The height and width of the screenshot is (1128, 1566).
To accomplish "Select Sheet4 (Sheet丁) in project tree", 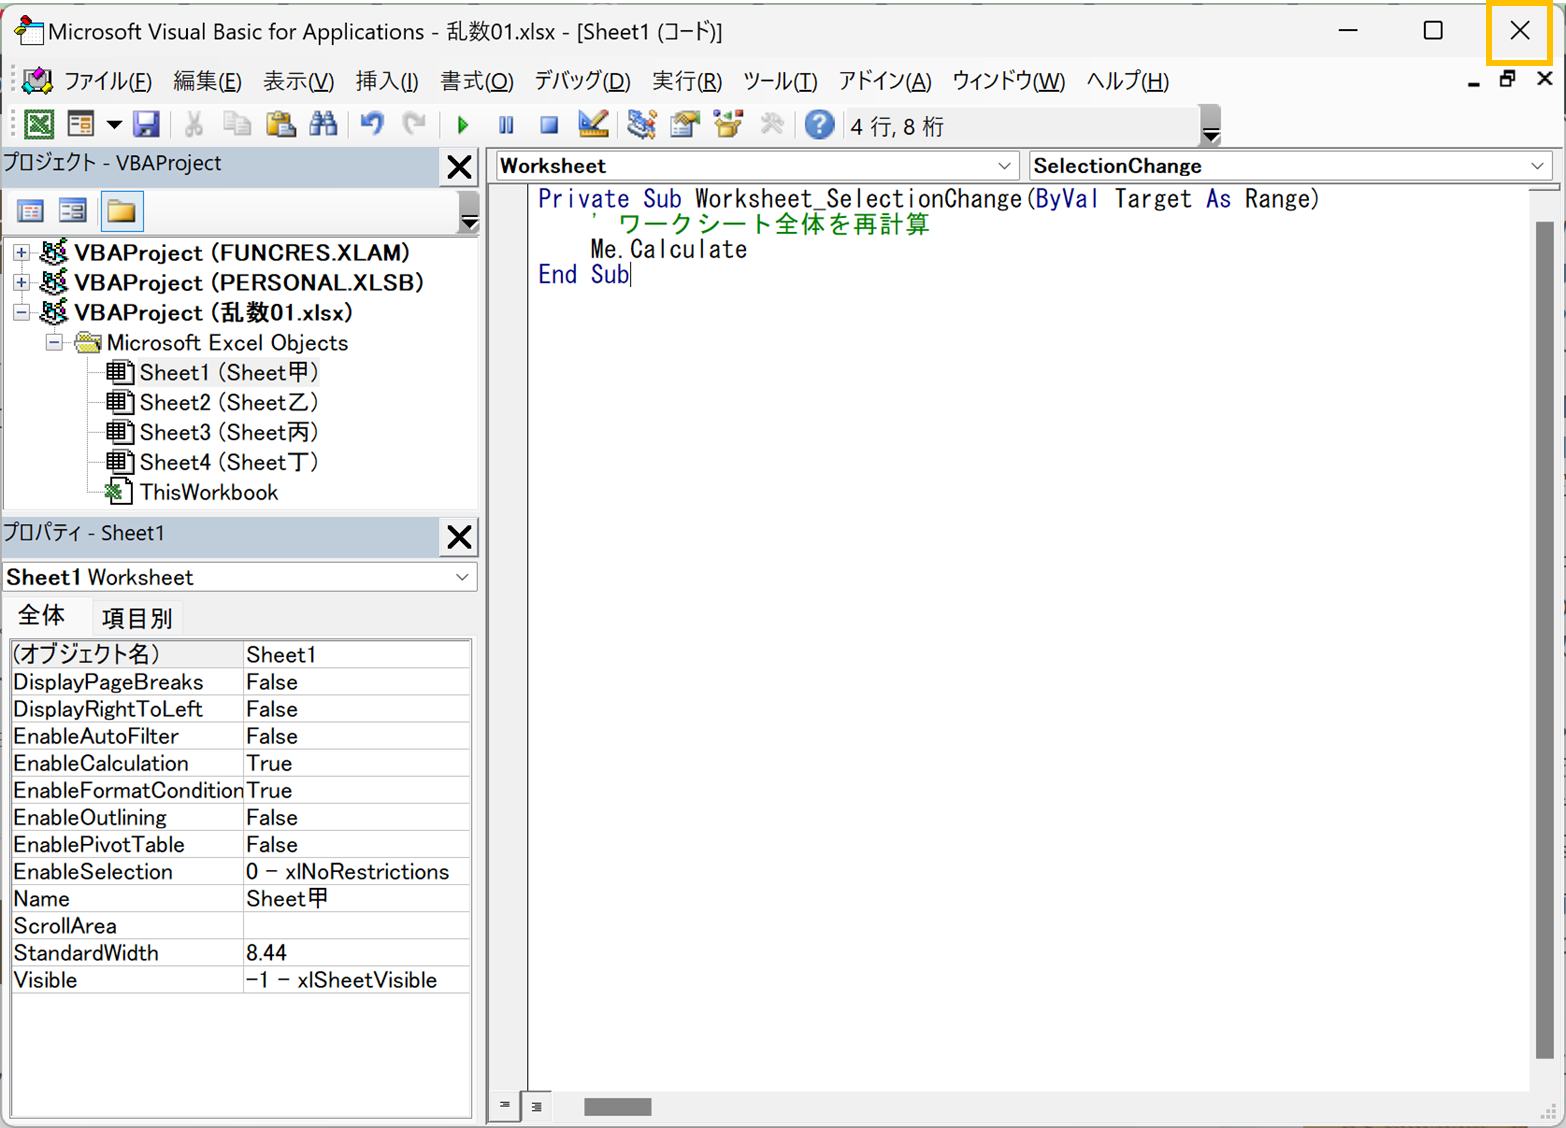I will (x=228, y=463).
